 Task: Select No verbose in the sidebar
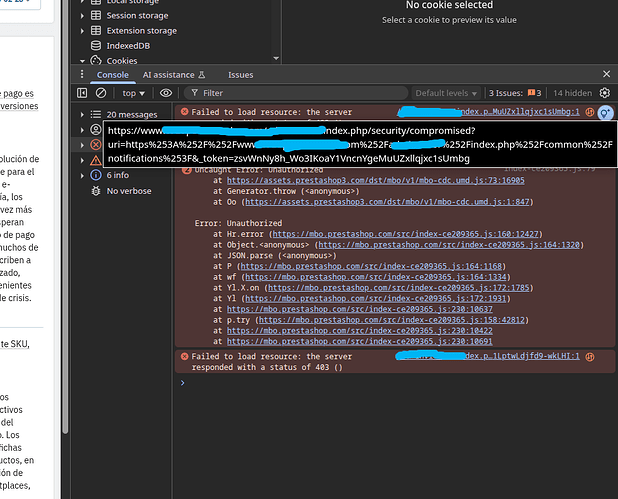point(129,191)
